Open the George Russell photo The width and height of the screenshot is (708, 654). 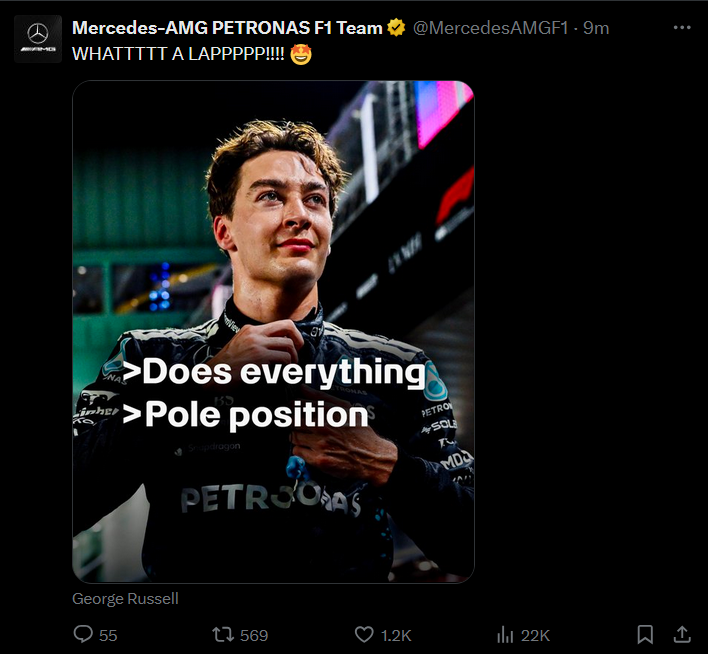(x=273, y=250)
